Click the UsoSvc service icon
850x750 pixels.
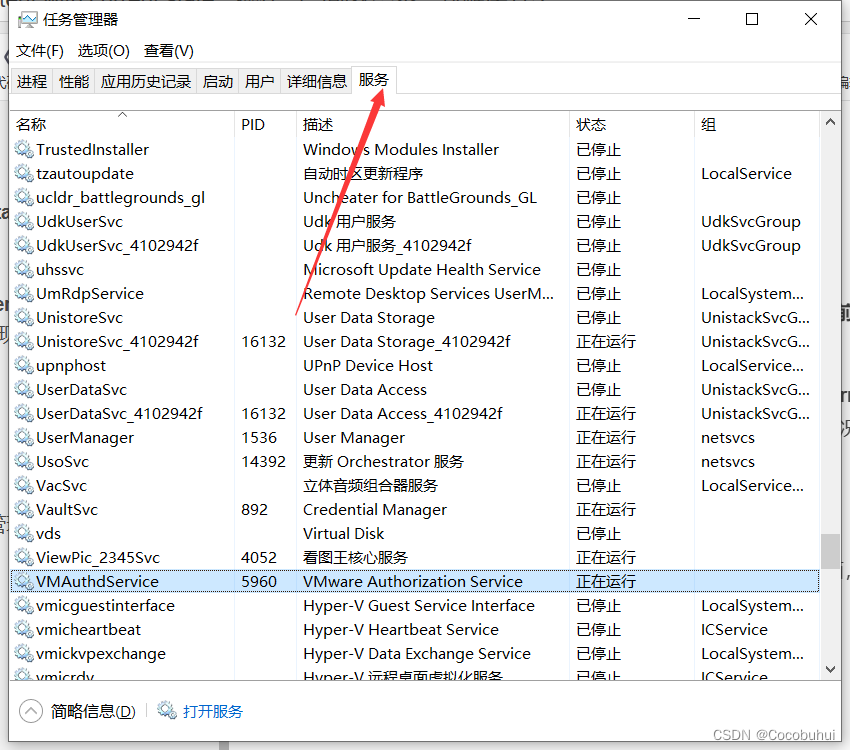tap(22, 461)
